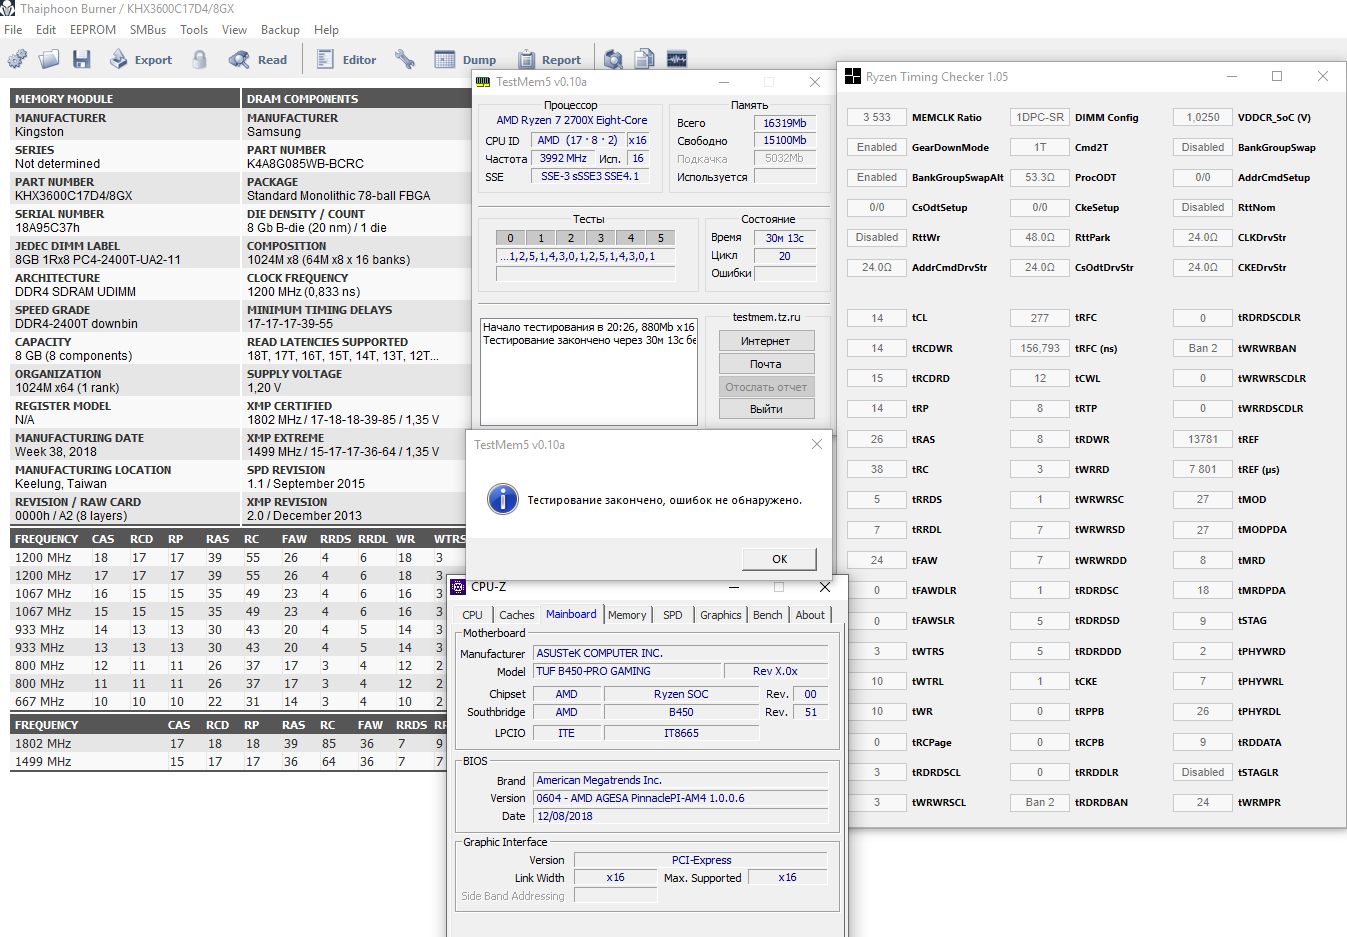Open a file using the folder icon
The height and width of the screenshot is (937, 1347).
49,60
